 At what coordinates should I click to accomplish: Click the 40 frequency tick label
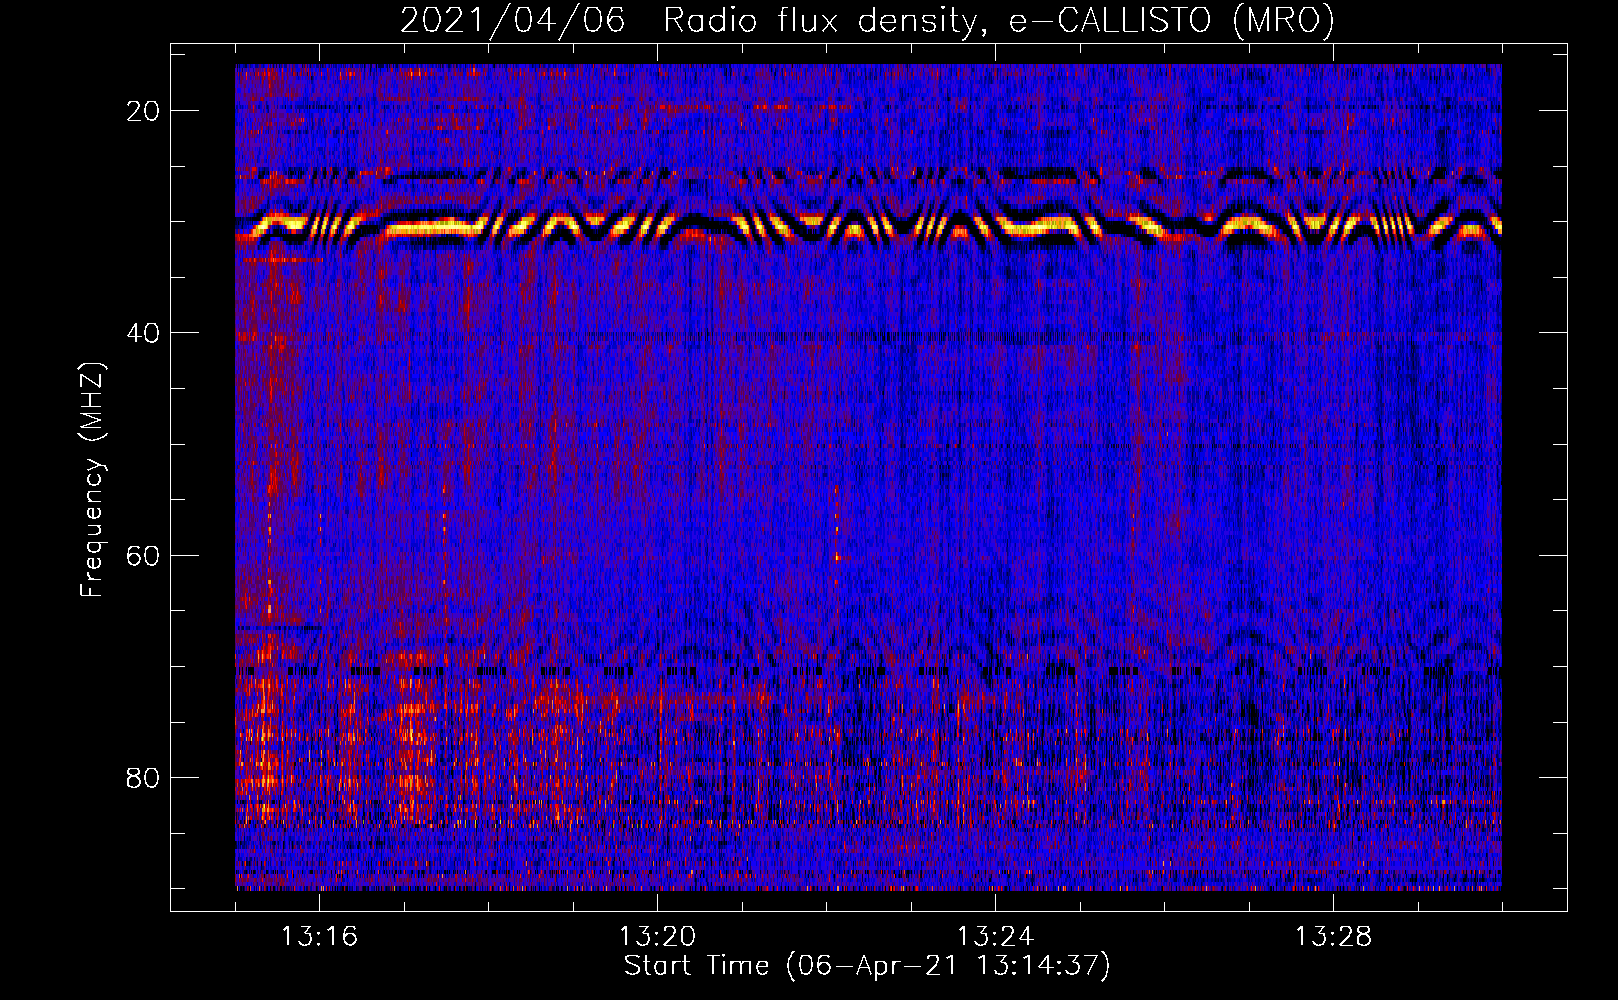tap(143, 333)
